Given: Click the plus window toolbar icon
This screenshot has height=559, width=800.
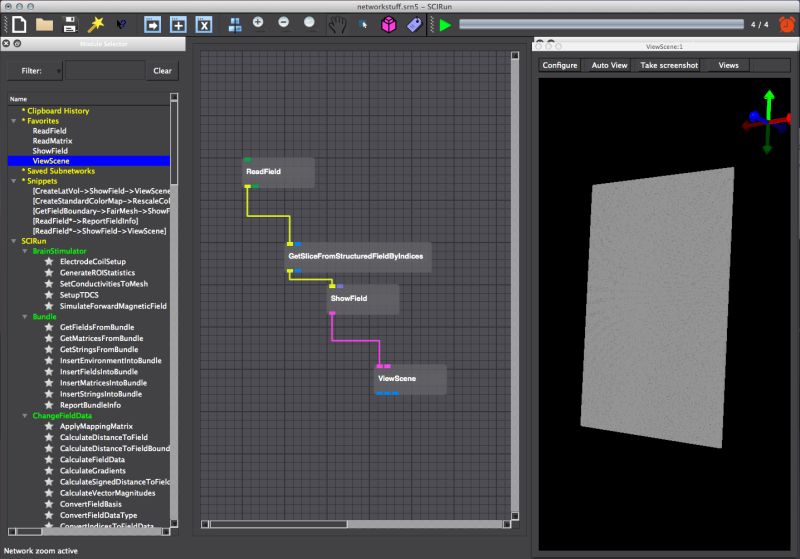Looking at the screenshot, I should [178, 24].
